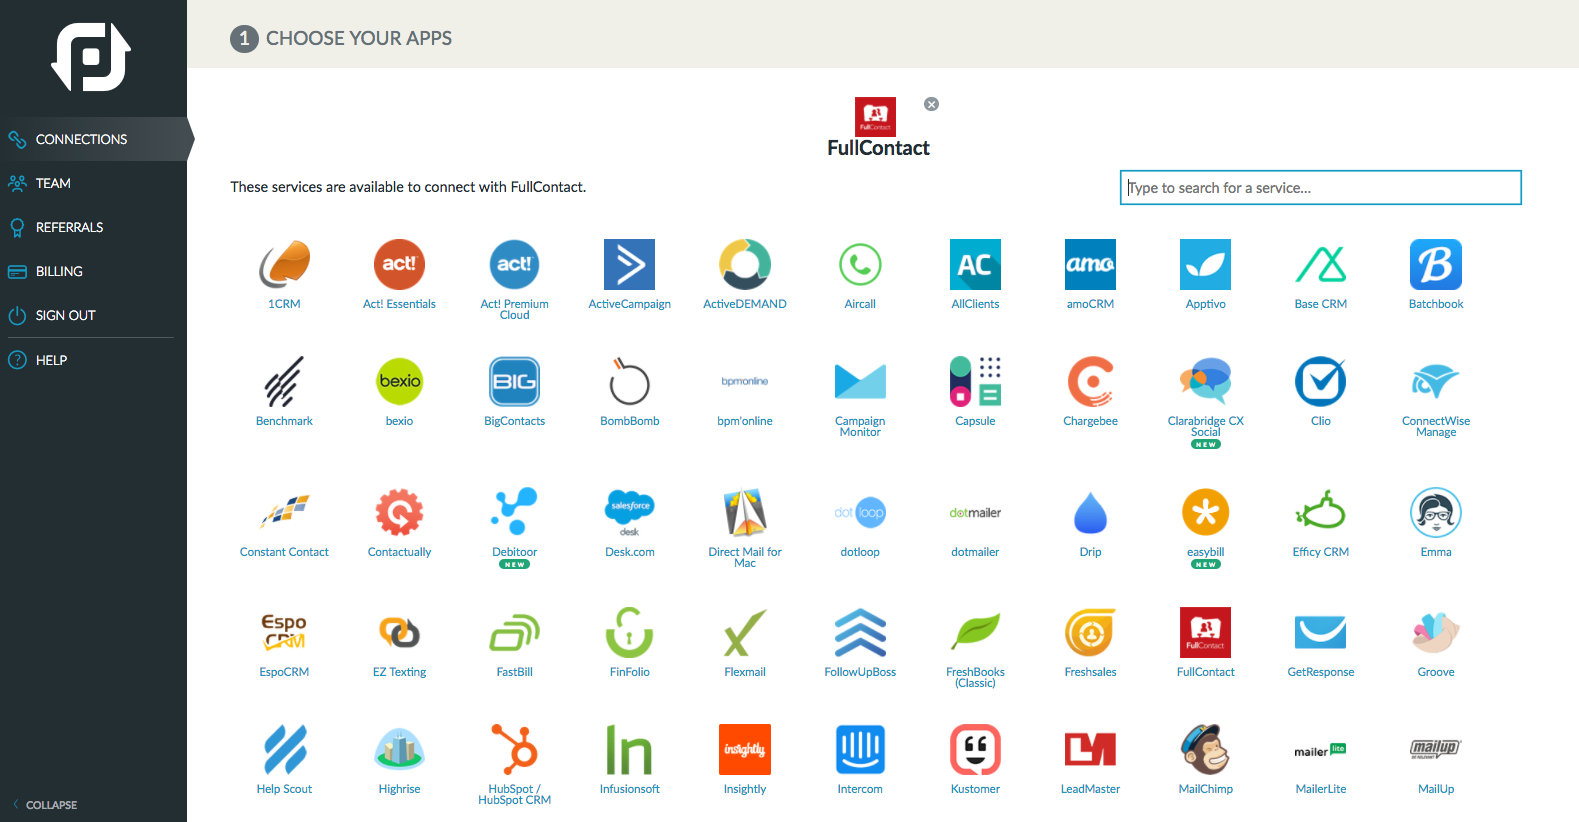This screenshot has height=822, width=1579.
Task: Choose the Insightly orange icon
Action: click(745, 749)
